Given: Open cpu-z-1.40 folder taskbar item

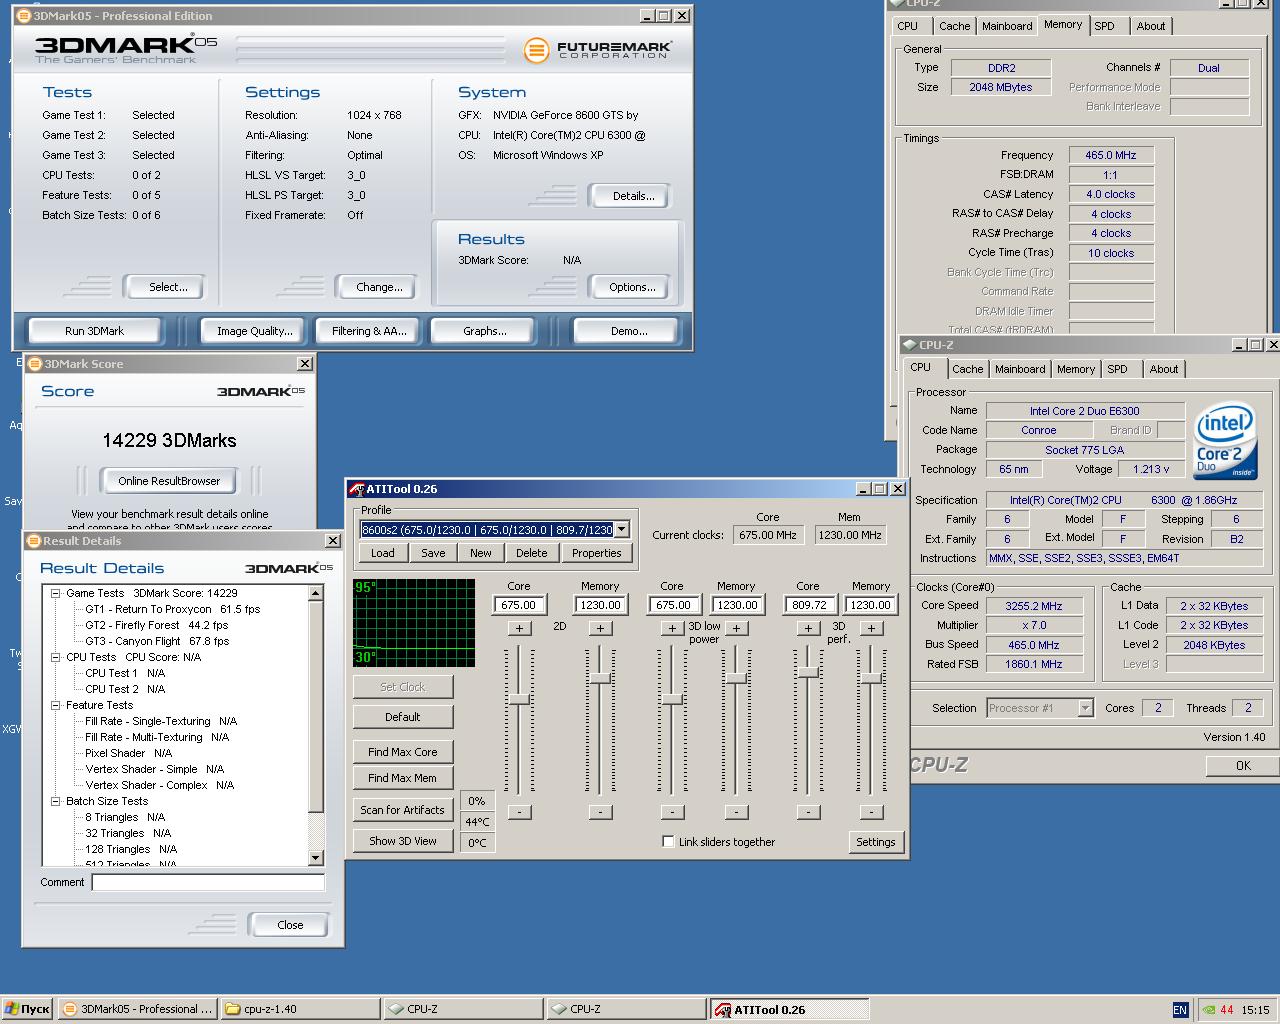Looking at the screenshot, I should coord(299,1009).
